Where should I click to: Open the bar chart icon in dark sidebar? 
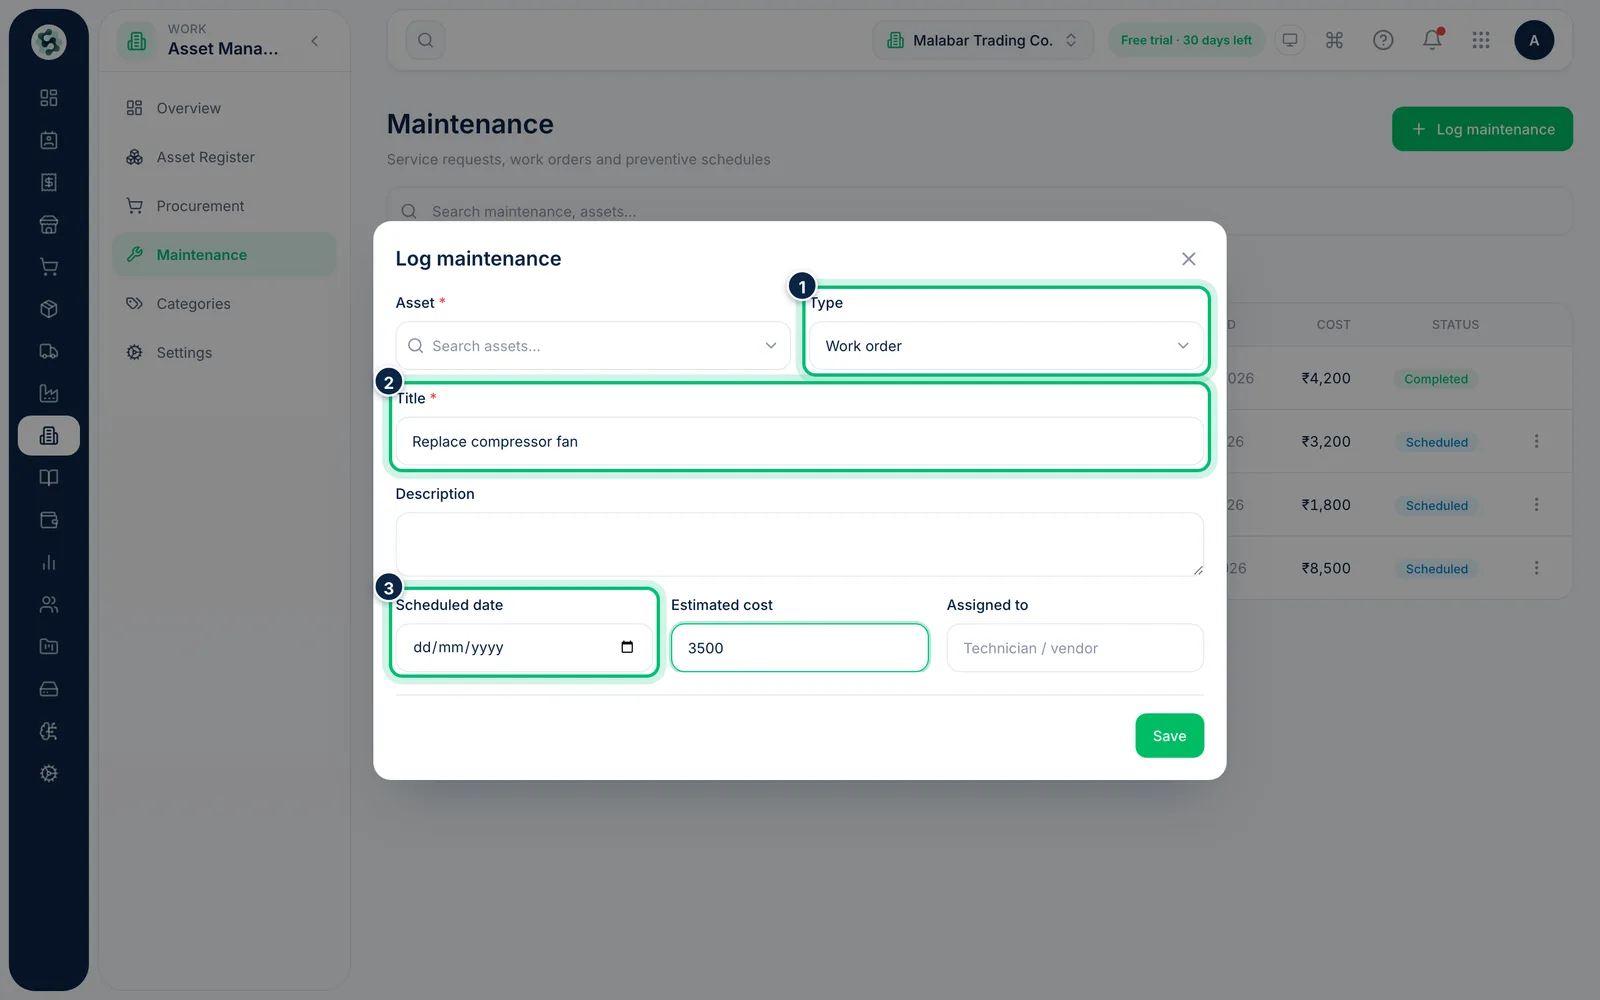click(48, 563)
